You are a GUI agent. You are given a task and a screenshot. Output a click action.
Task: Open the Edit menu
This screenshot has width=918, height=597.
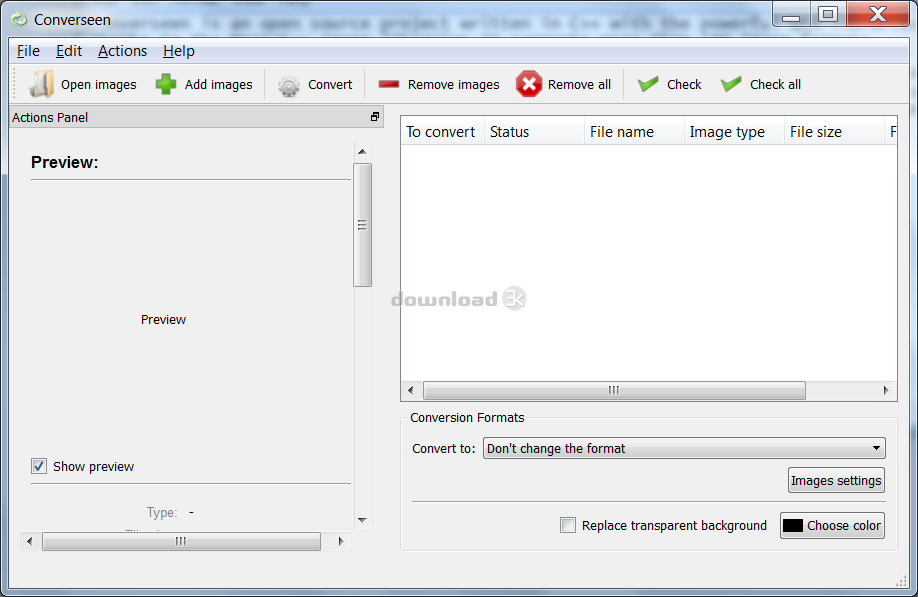(x=68, y=51)
